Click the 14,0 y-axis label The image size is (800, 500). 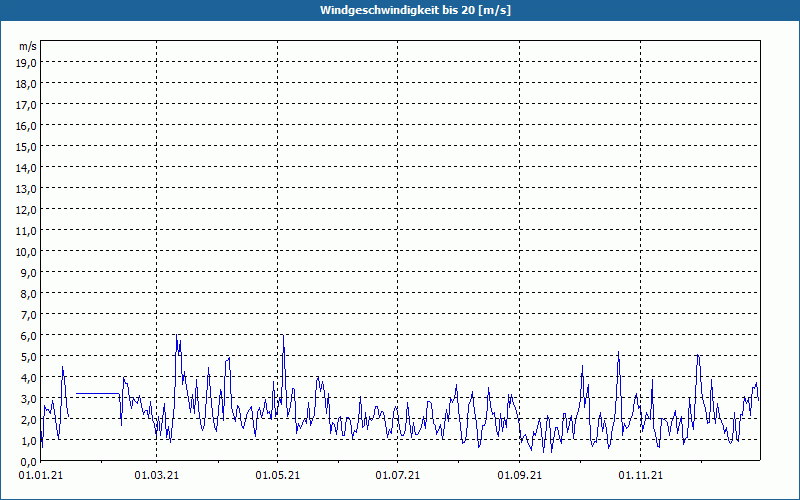pyautogui.click(x=26, y=168)
